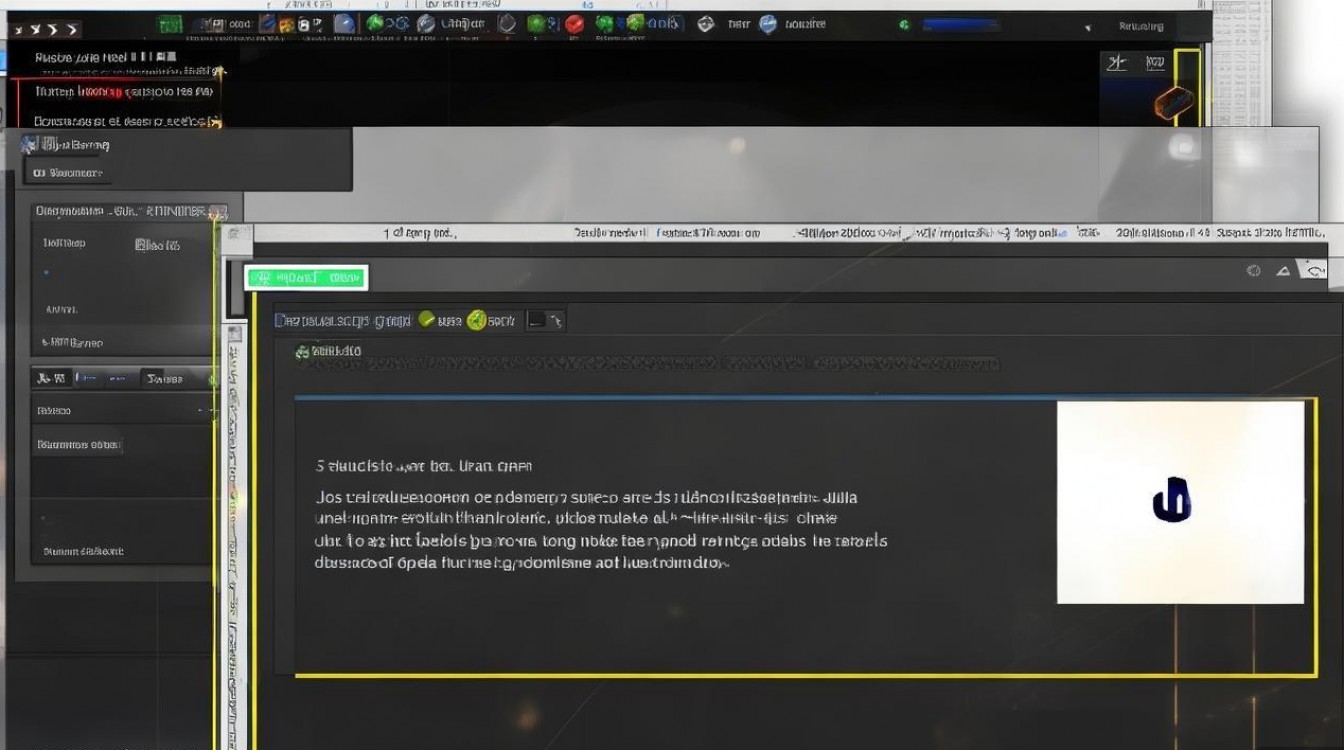
Task: Click the small green icon below the panel title
Action: 302,351
